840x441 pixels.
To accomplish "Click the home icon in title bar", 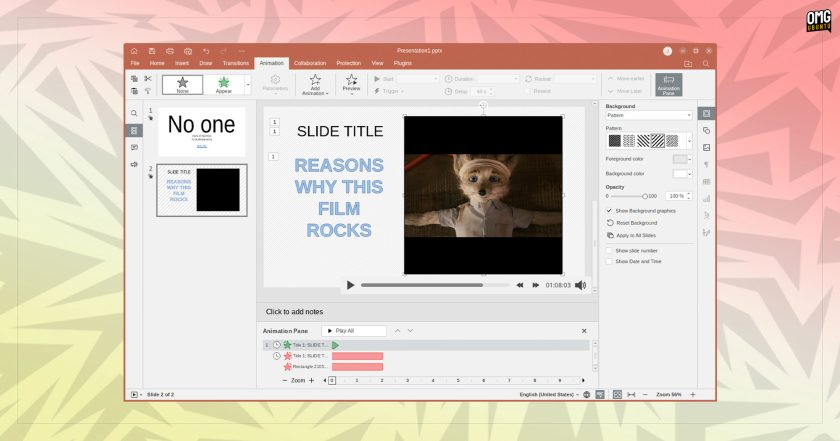I will (134, 51).
